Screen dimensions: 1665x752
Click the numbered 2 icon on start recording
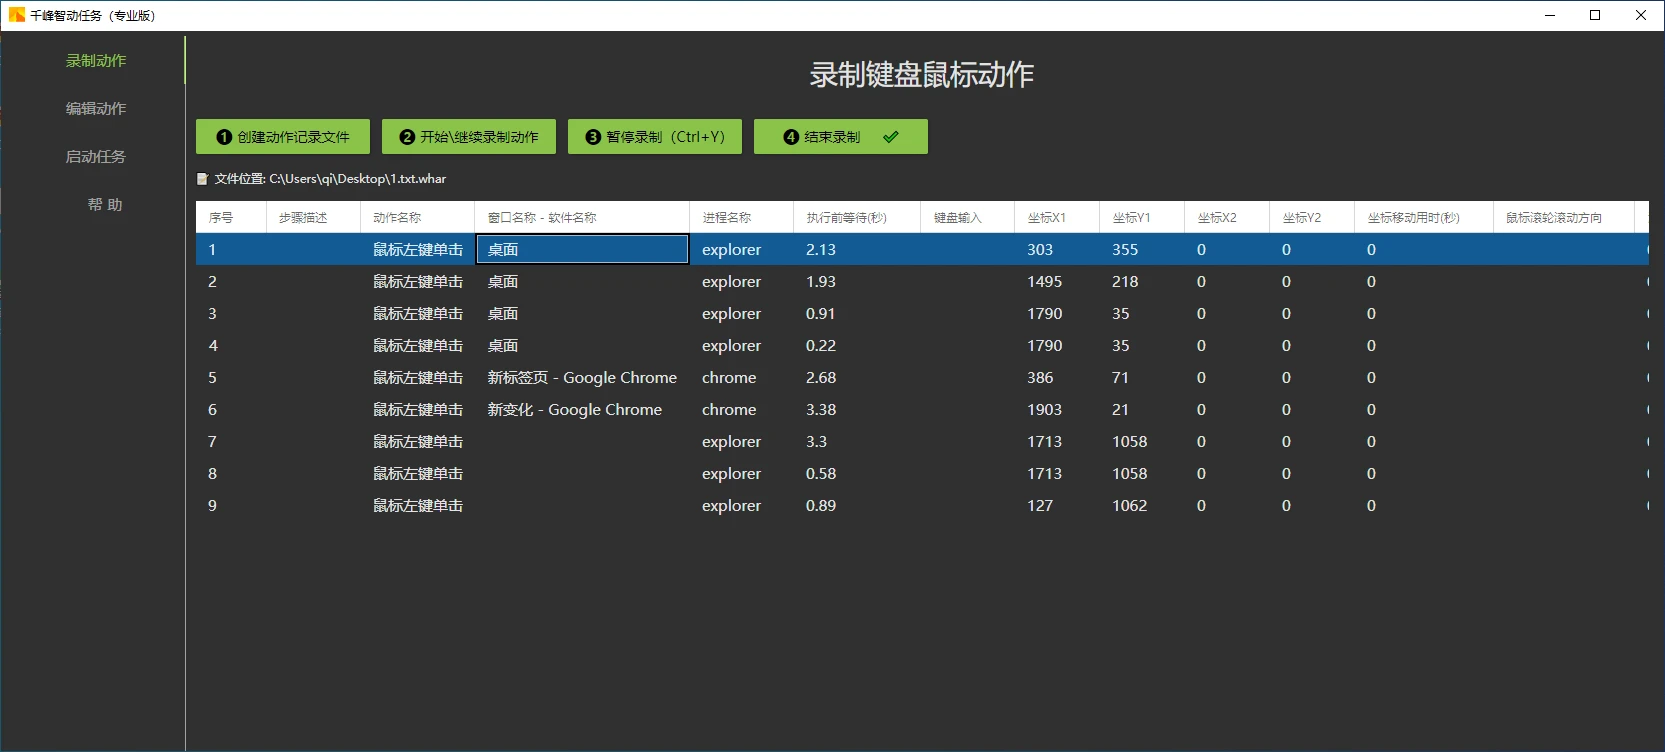click(407, 137)
